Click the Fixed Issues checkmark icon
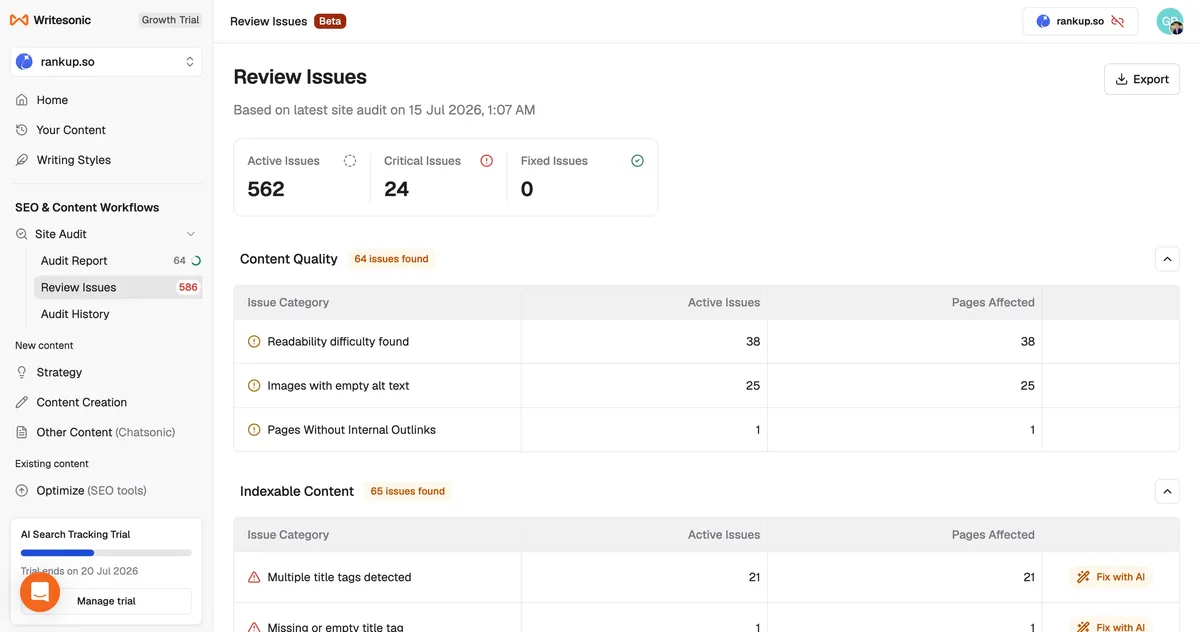Viewport: 1200px width, 632px height. (x=638, y=161)
